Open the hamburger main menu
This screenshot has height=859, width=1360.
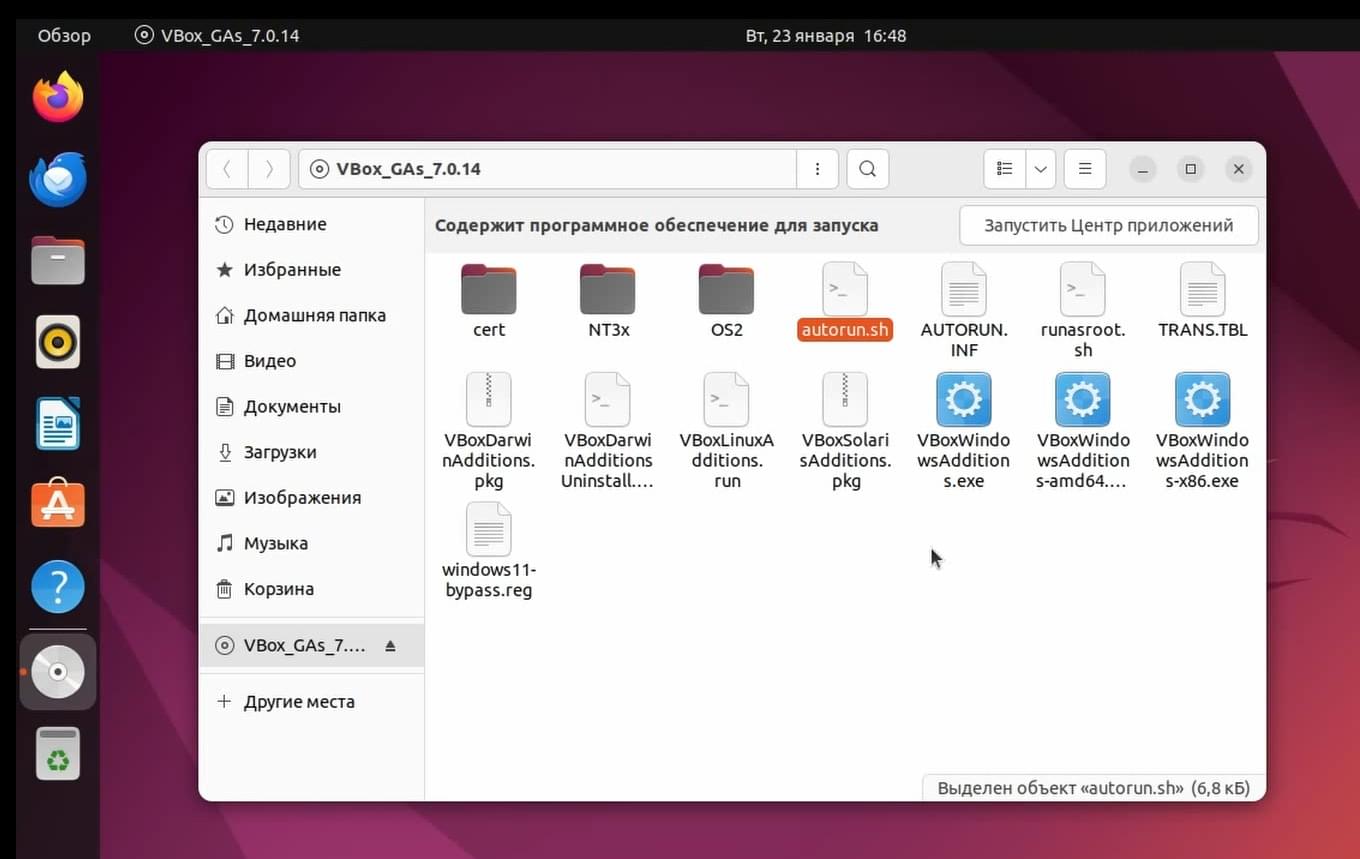click(x=1085, y=169)
